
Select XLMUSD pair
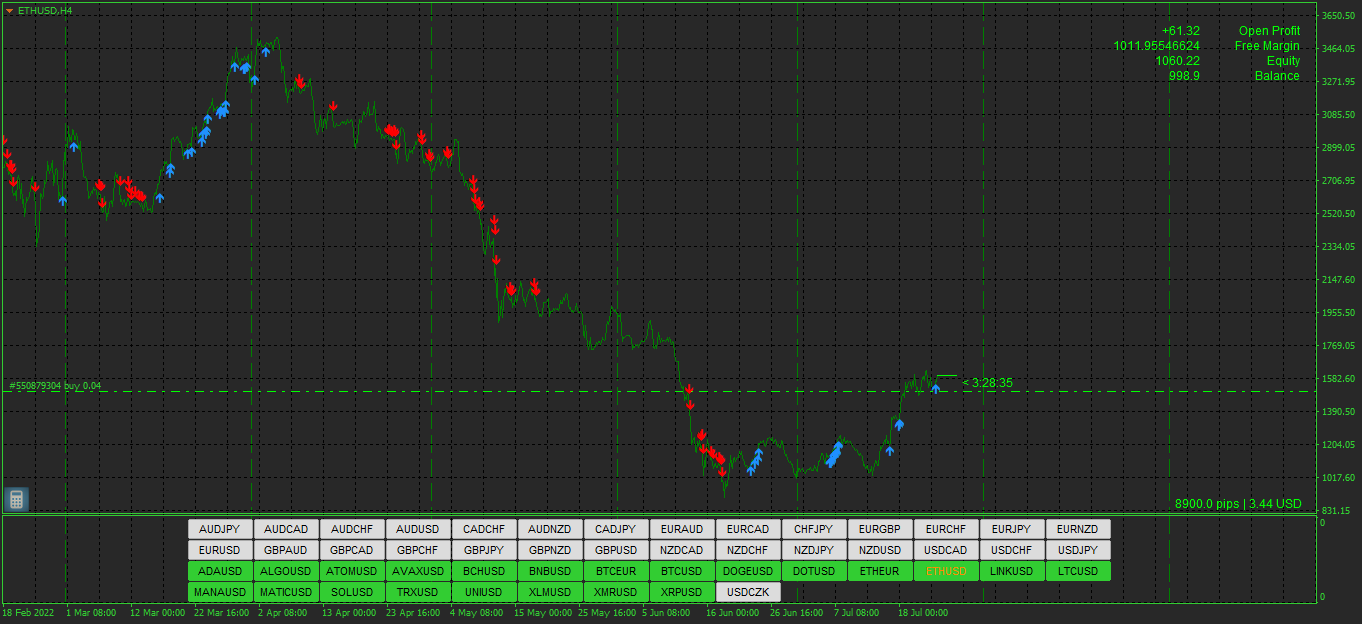[x=549, y=592]
